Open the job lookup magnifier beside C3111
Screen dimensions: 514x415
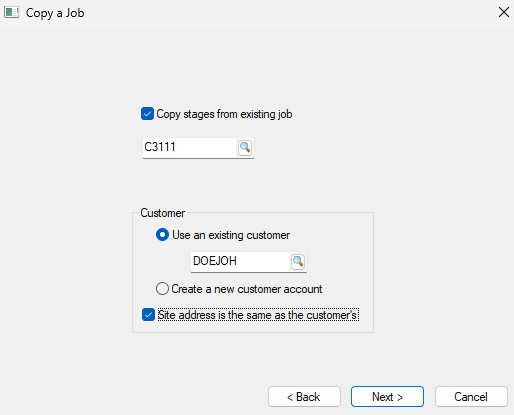[245, 147]
